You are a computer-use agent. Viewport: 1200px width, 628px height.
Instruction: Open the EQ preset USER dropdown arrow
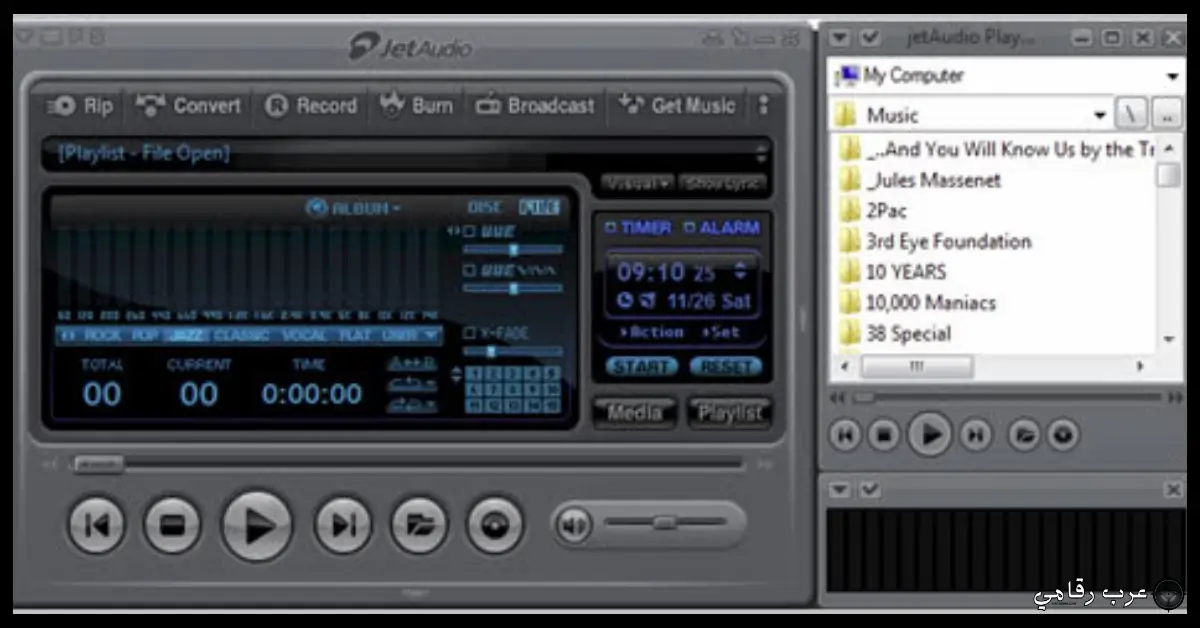432,336
